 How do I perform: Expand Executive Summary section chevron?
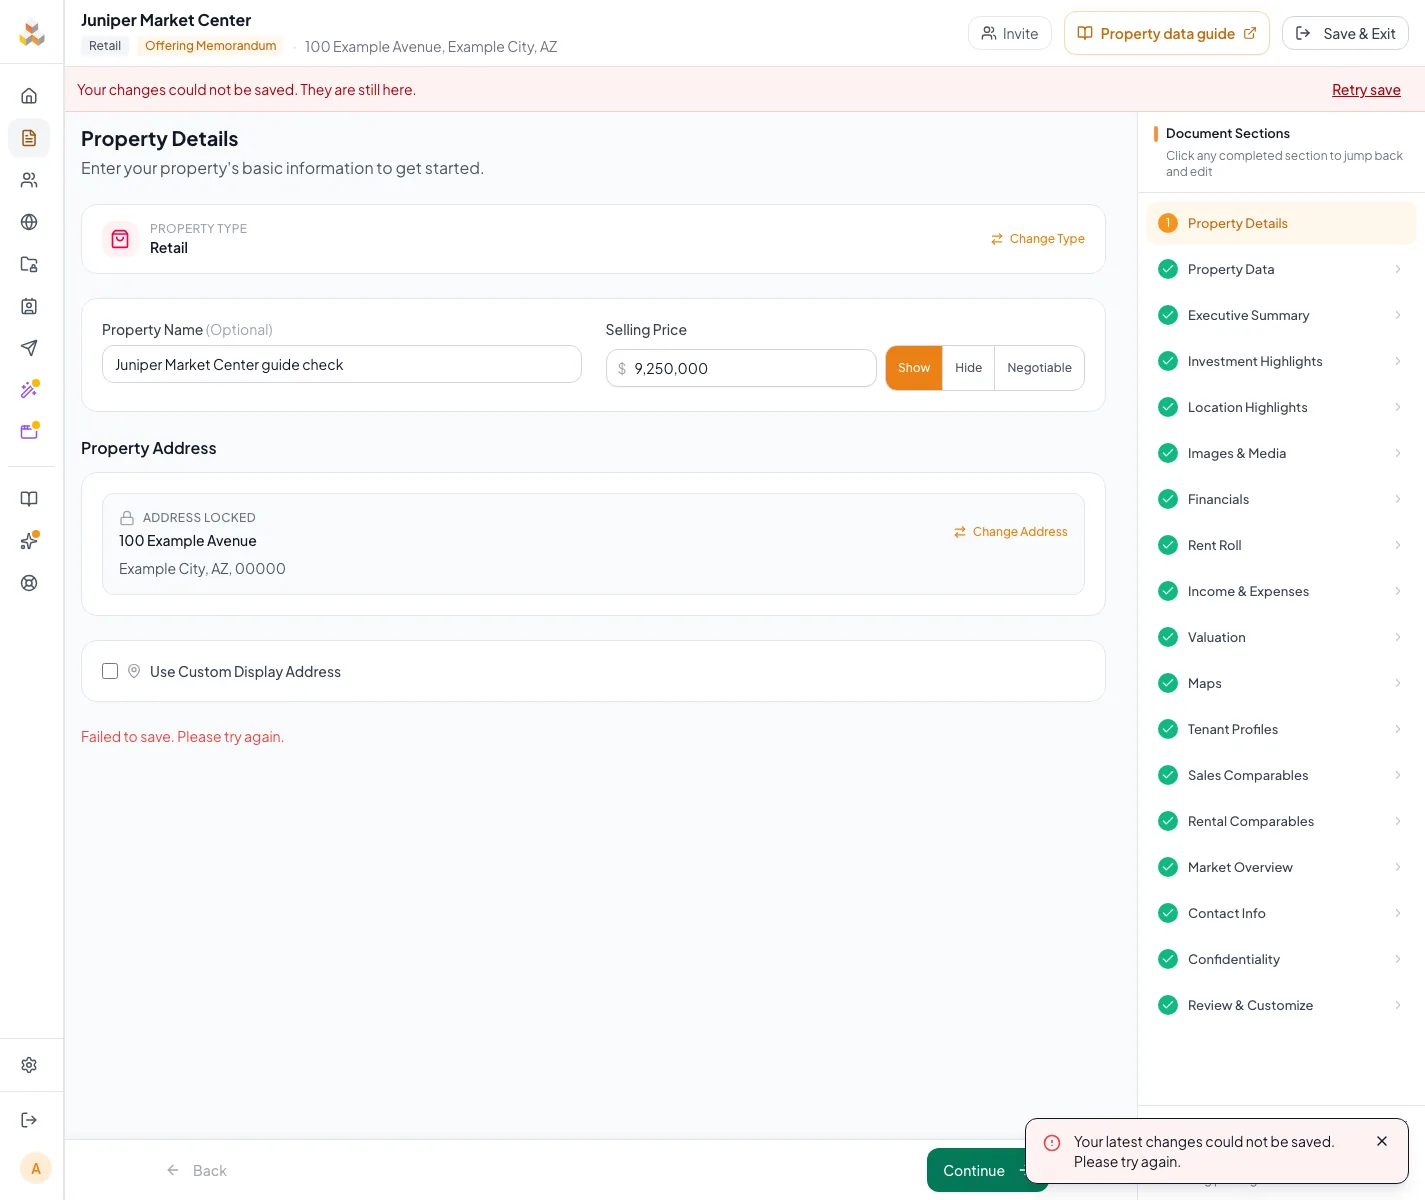tap(1397, 315)
